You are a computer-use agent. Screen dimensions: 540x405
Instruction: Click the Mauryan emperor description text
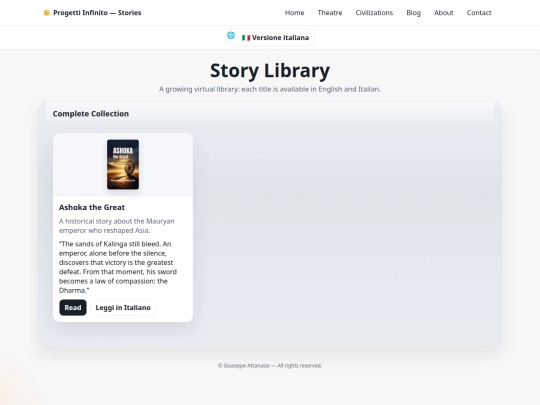(x=117, y=226)
